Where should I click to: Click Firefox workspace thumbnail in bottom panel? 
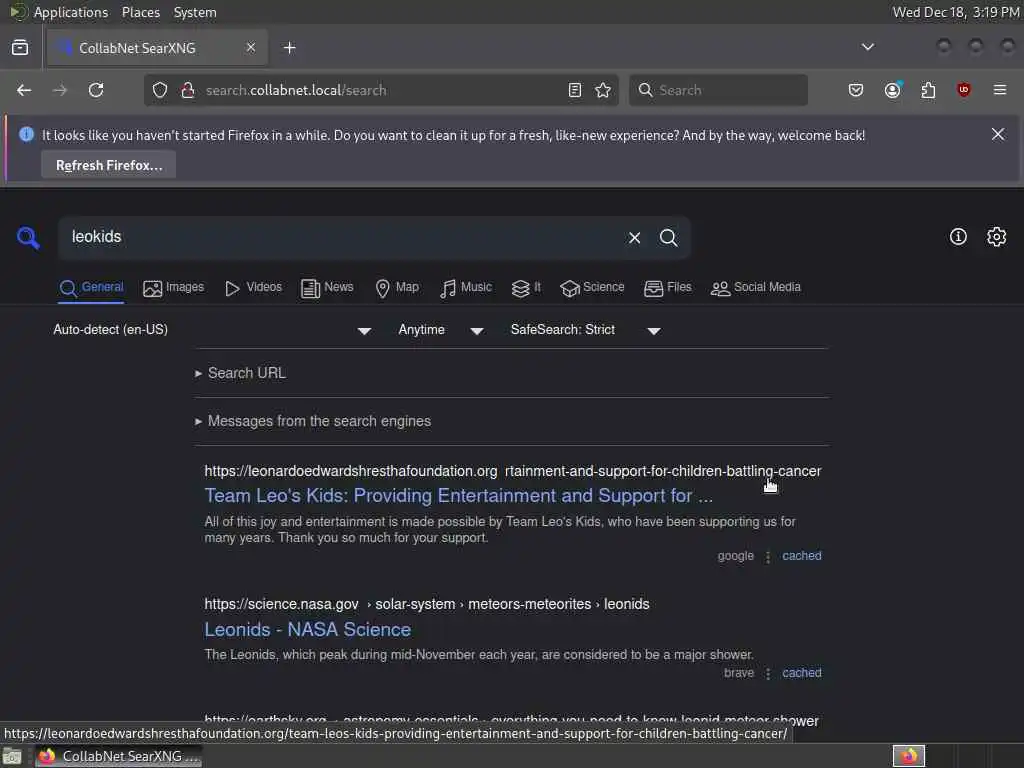[908, 756]
